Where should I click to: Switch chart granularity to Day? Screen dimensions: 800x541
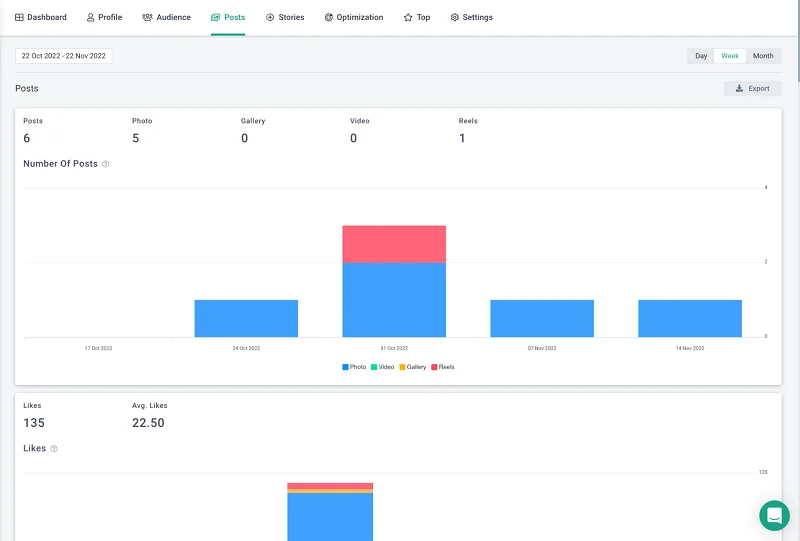coord(701,56)
